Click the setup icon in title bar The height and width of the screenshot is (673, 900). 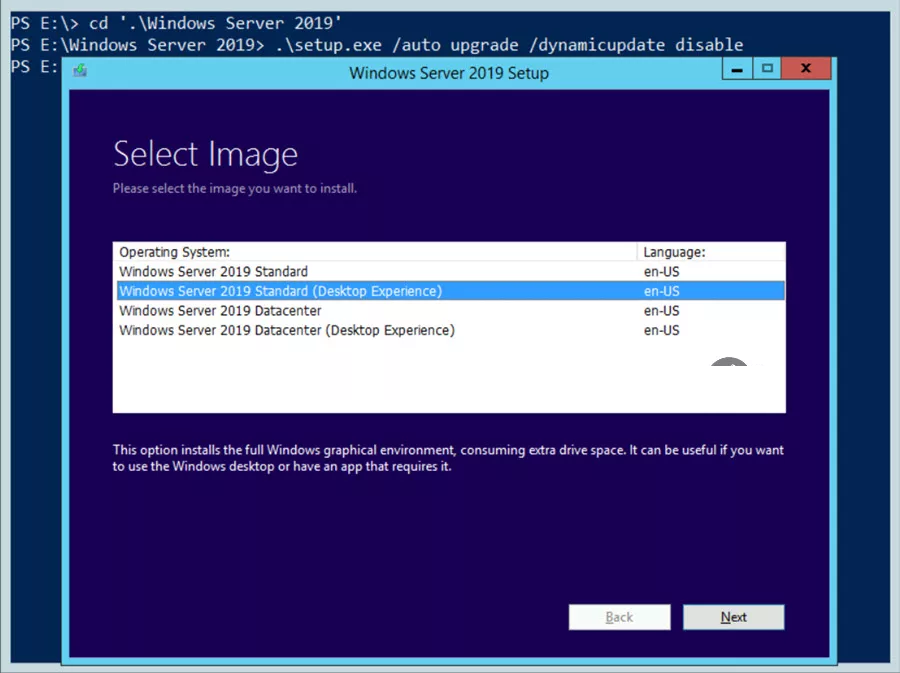(x=80, y=71)
